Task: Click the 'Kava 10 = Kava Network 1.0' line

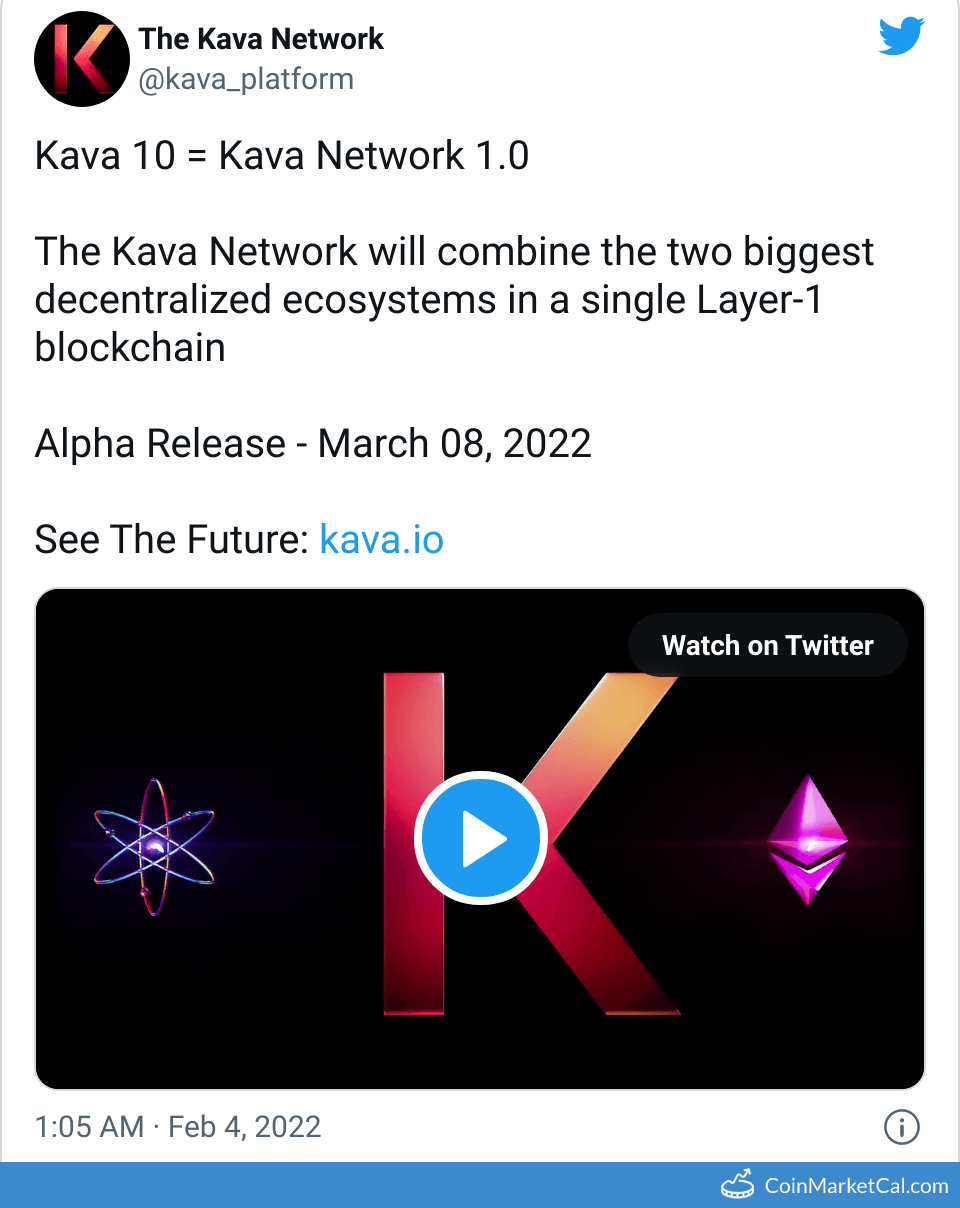Action: [x=282, y=156]
